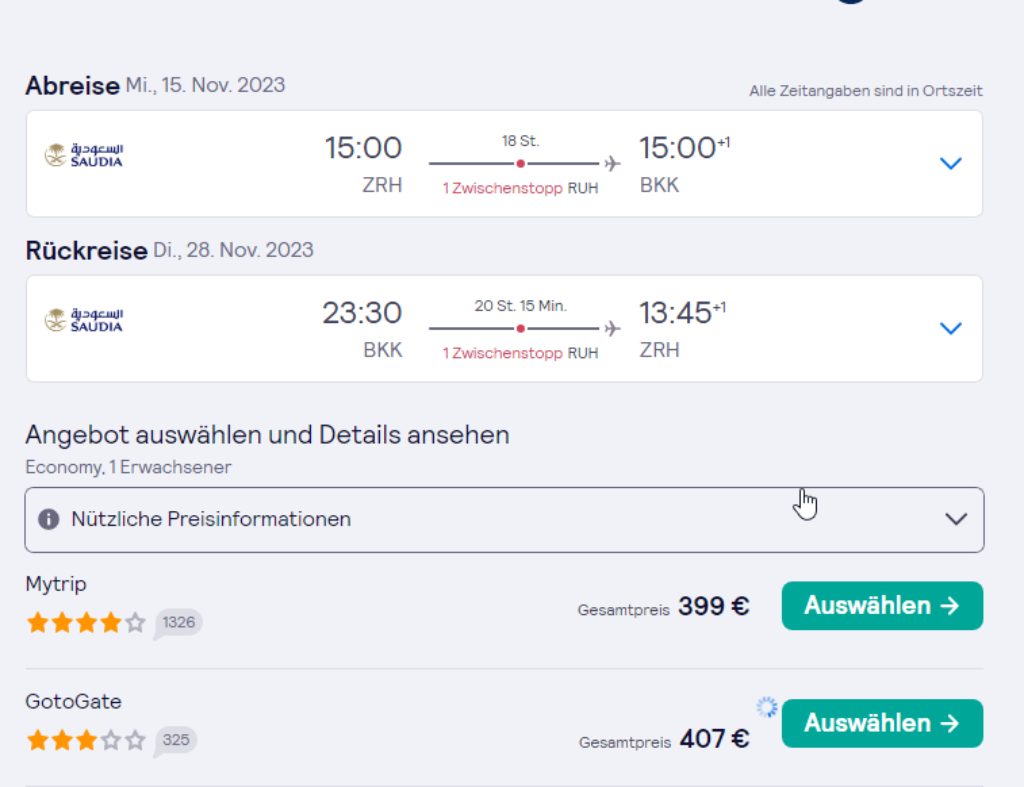Image resolution: width=1024 pixels, height=787 pixels.
Task: Click the Mytrip star rating
Action: click(86, 623)
